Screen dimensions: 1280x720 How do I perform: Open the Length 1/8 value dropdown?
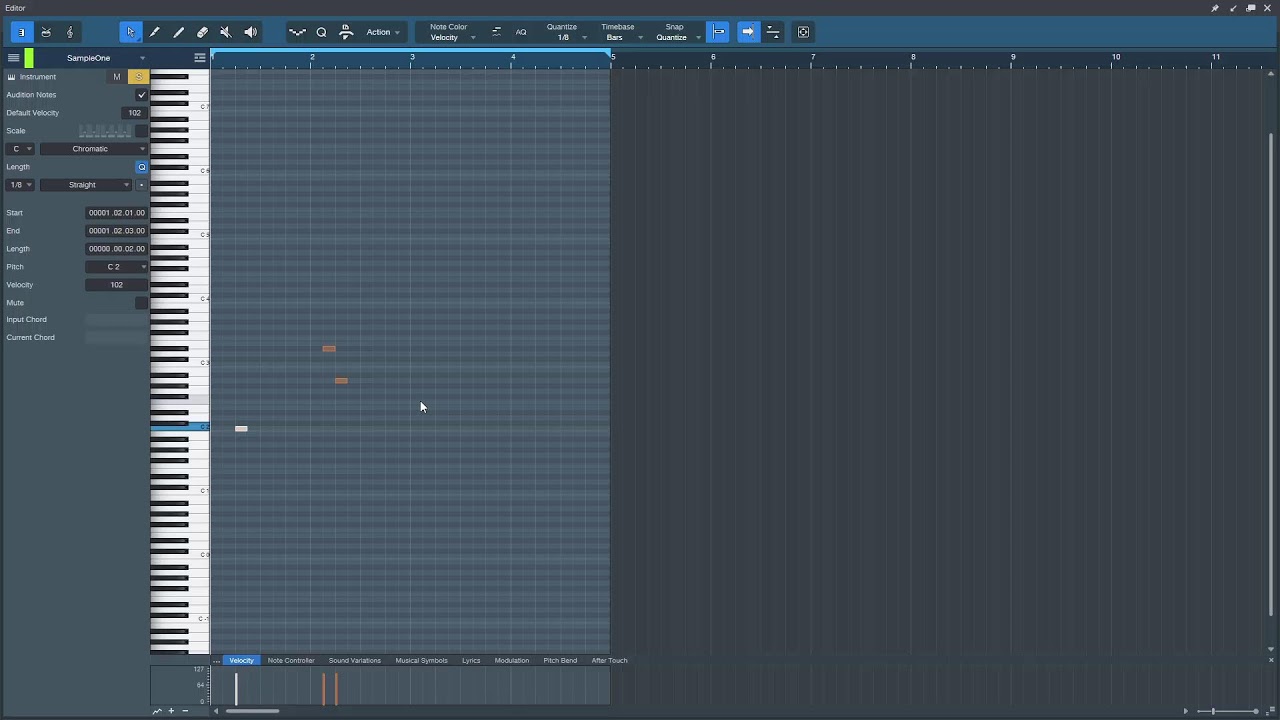(x=21, y=185)
